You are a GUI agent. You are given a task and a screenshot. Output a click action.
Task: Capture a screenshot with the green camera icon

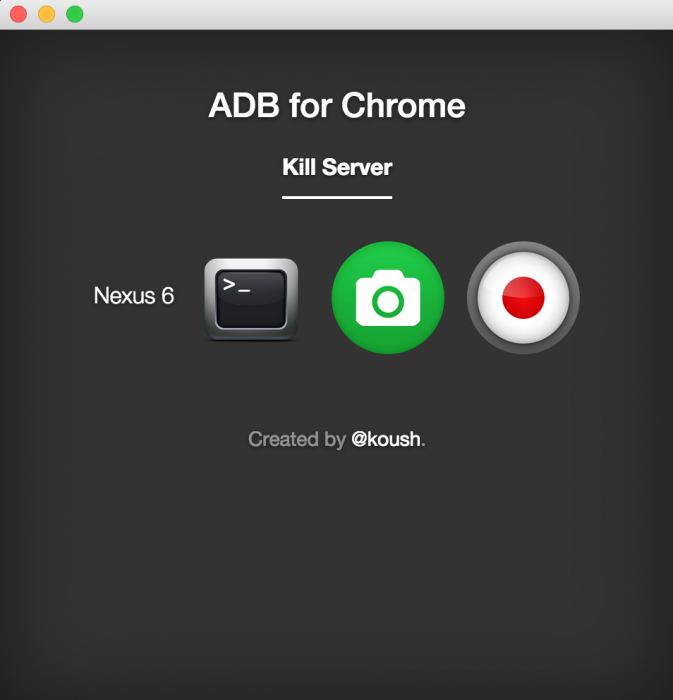(x=388, y=298)
